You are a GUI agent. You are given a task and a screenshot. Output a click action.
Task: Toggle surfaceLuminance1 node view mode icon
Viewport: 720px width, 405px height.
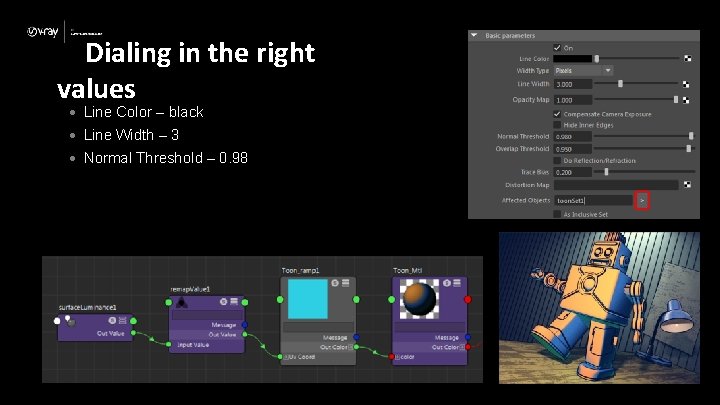coord(123,321)
